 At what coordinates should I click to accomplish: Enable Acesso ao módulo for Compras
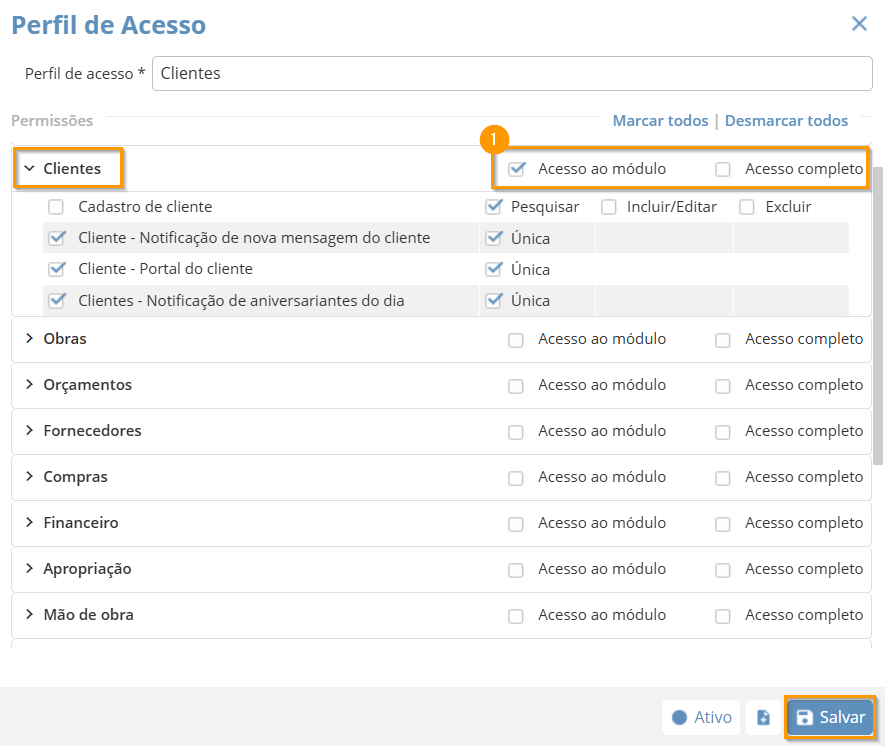[516, 478]
